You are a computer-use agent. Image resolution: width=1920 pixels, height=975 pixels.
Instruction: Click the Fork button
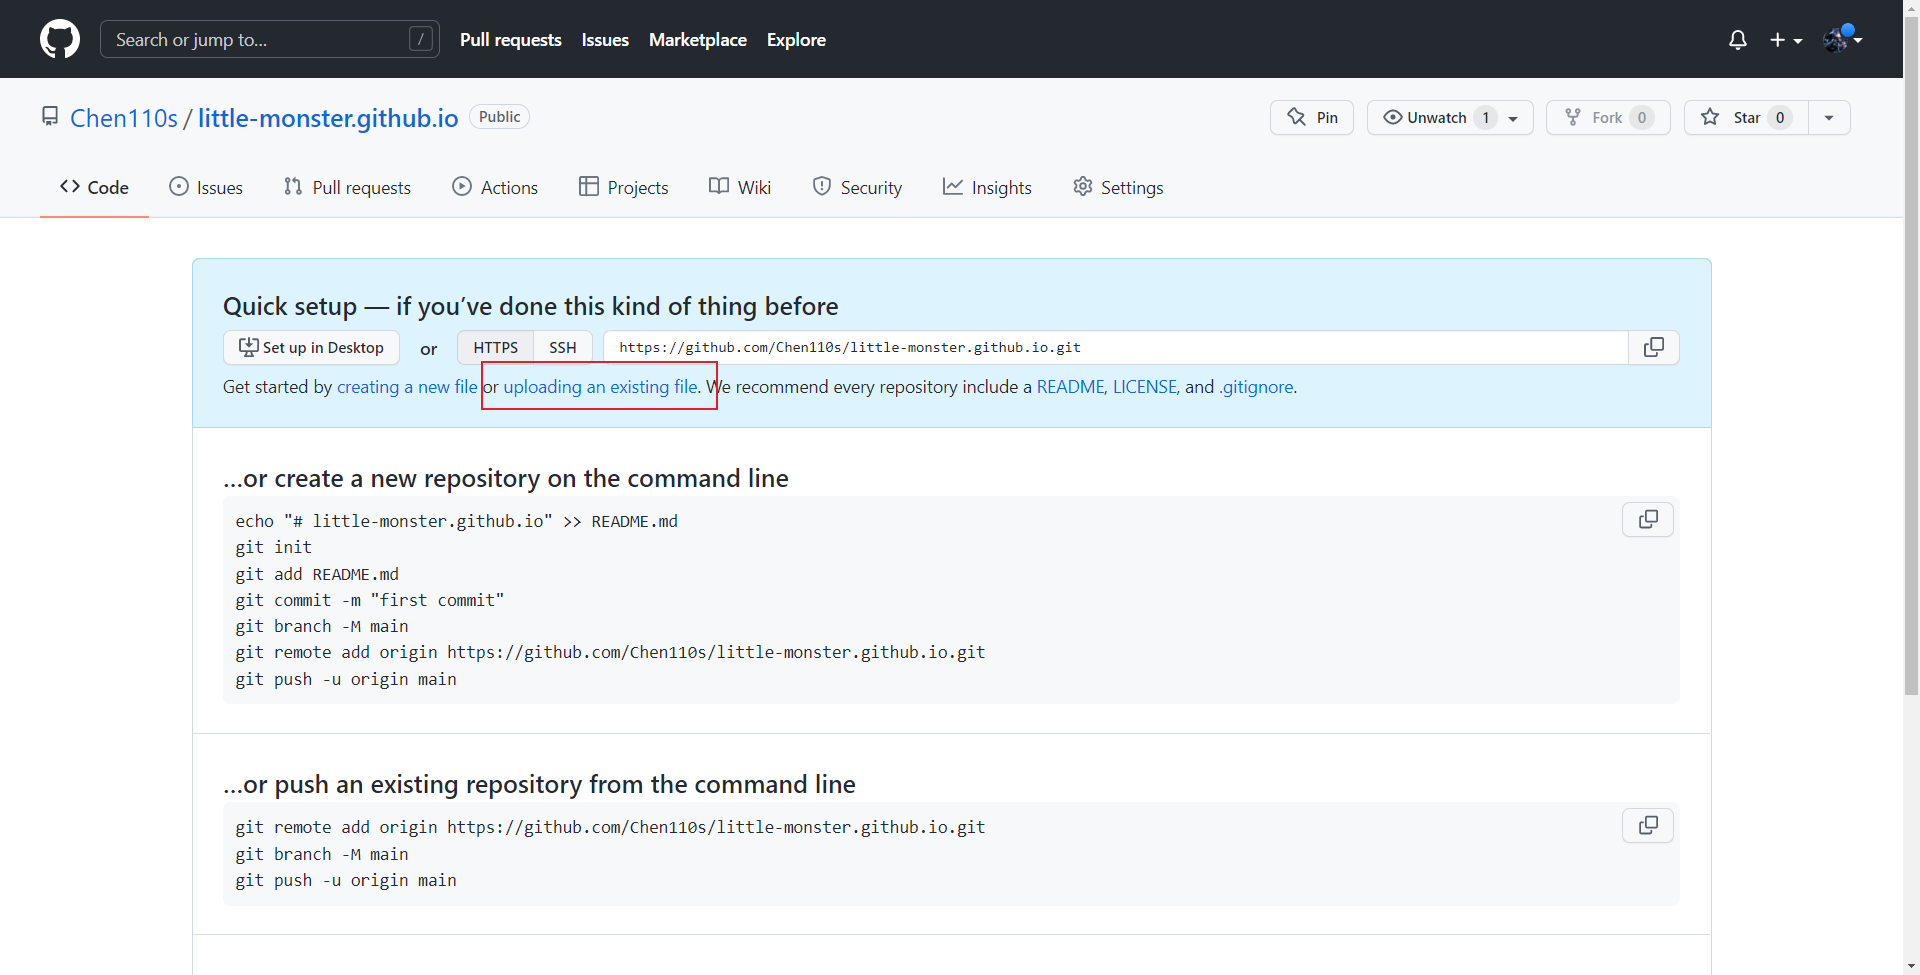click(1608, 117)
